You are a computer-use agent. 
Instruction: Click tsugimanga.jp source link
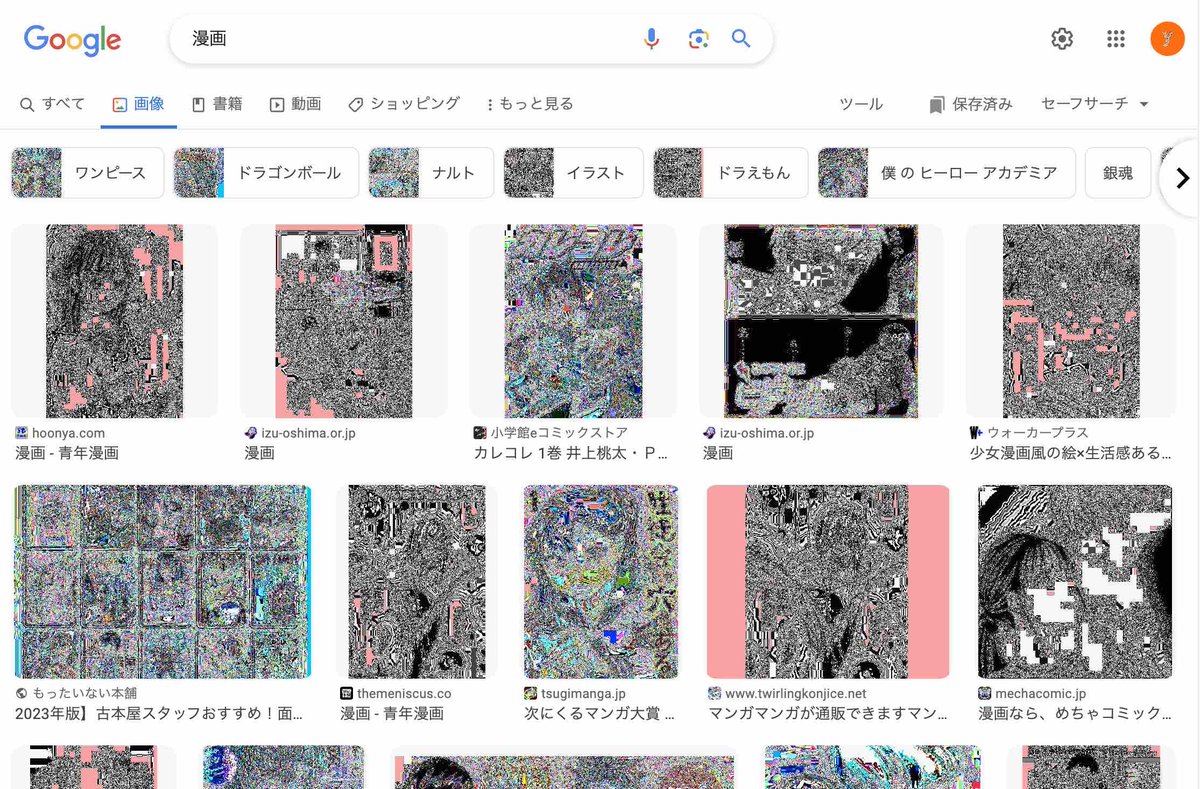[584, 693]
